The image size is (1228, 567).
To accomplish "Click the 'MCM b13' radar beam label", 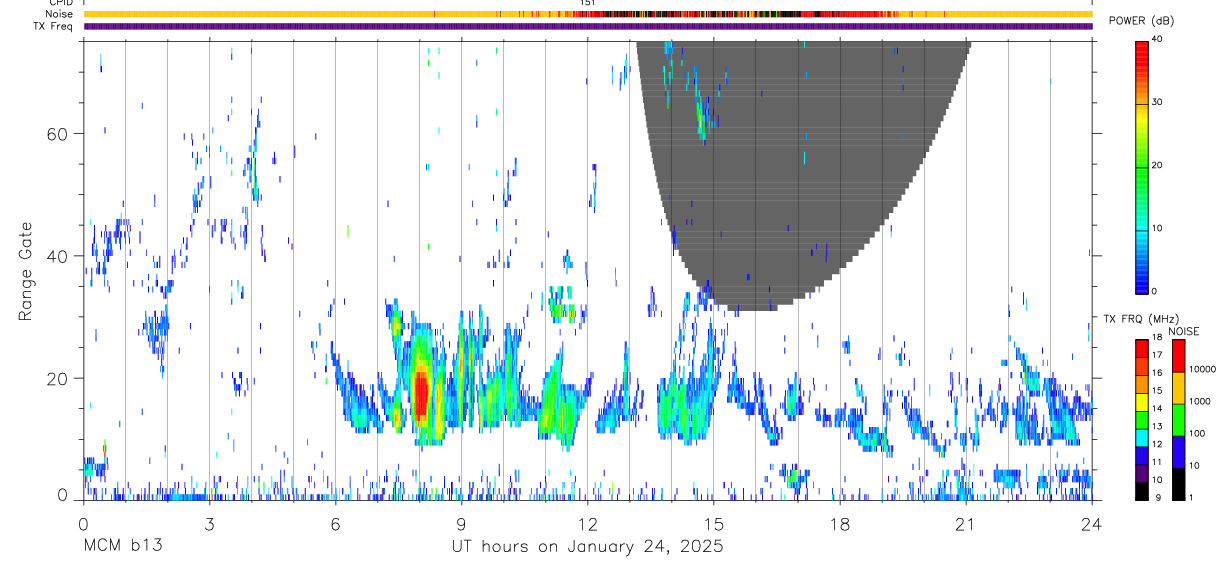I will 123,547.
